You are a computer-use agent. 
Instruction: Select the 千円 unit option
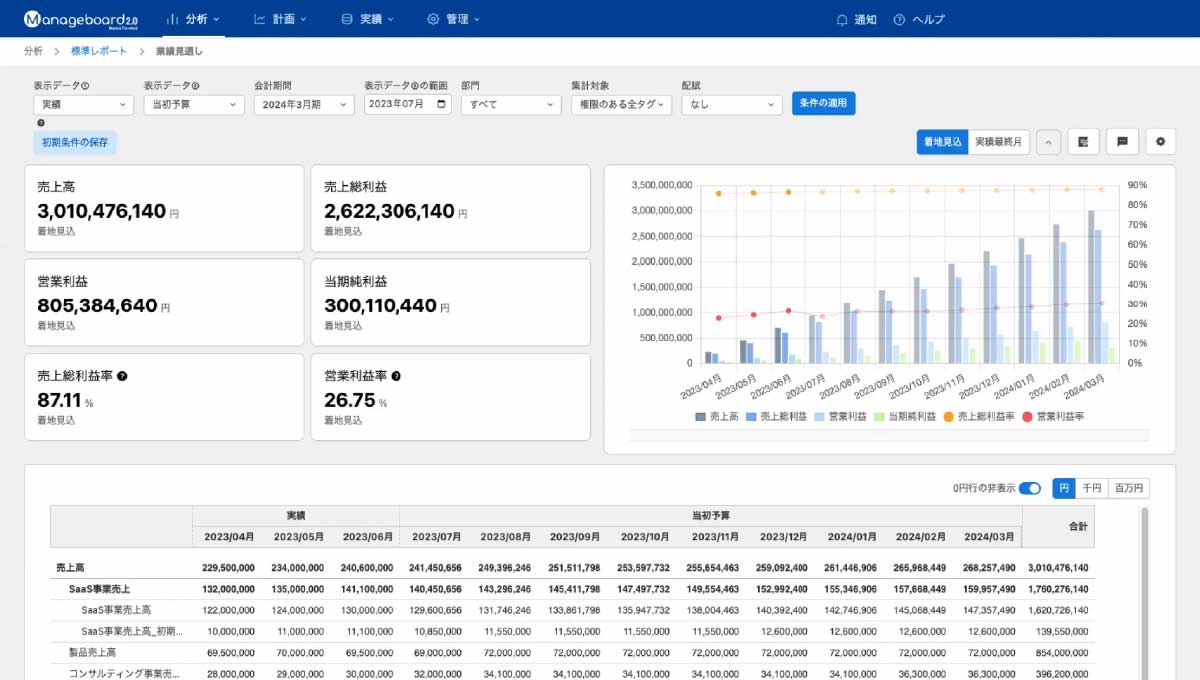(1092, 488)
